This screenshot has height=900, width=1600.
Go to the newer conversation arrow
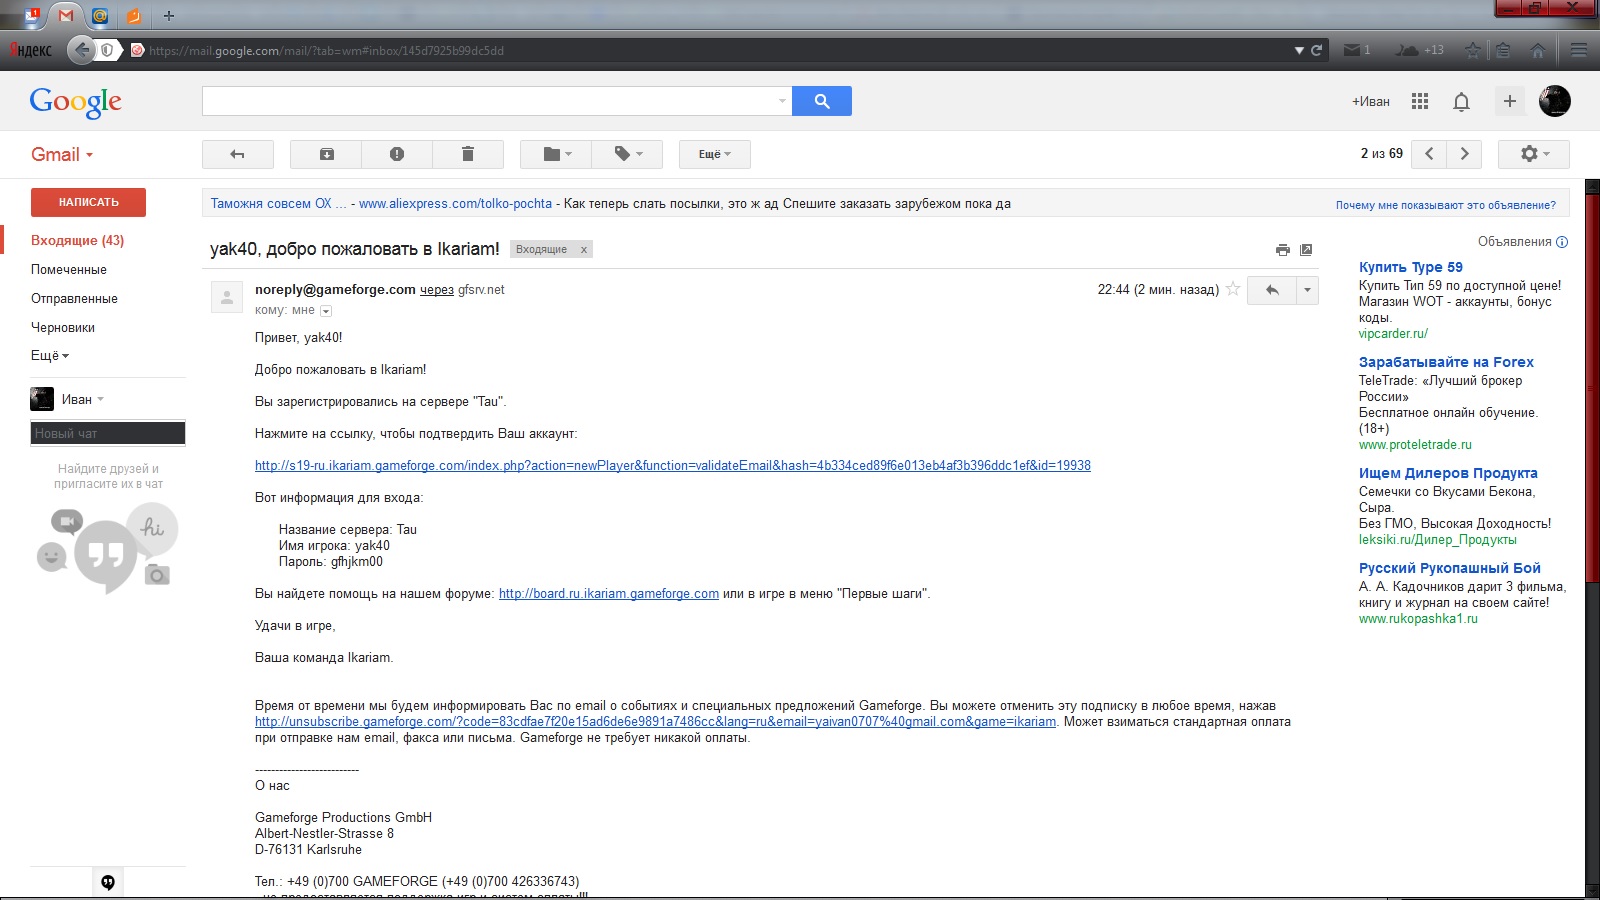(x=1429, y=154)
